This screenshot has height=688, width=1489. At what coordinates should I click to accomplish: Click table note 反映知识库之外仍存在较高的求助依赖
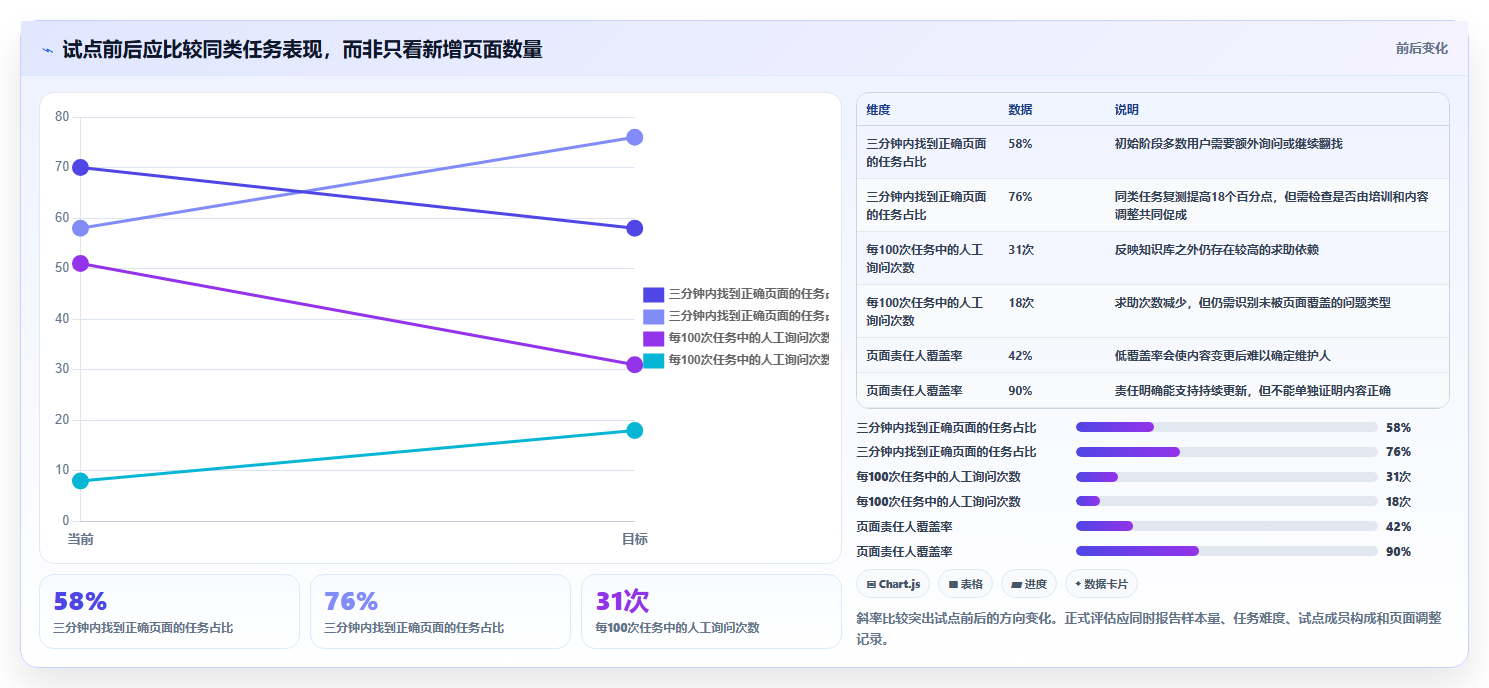point(1216,250)
